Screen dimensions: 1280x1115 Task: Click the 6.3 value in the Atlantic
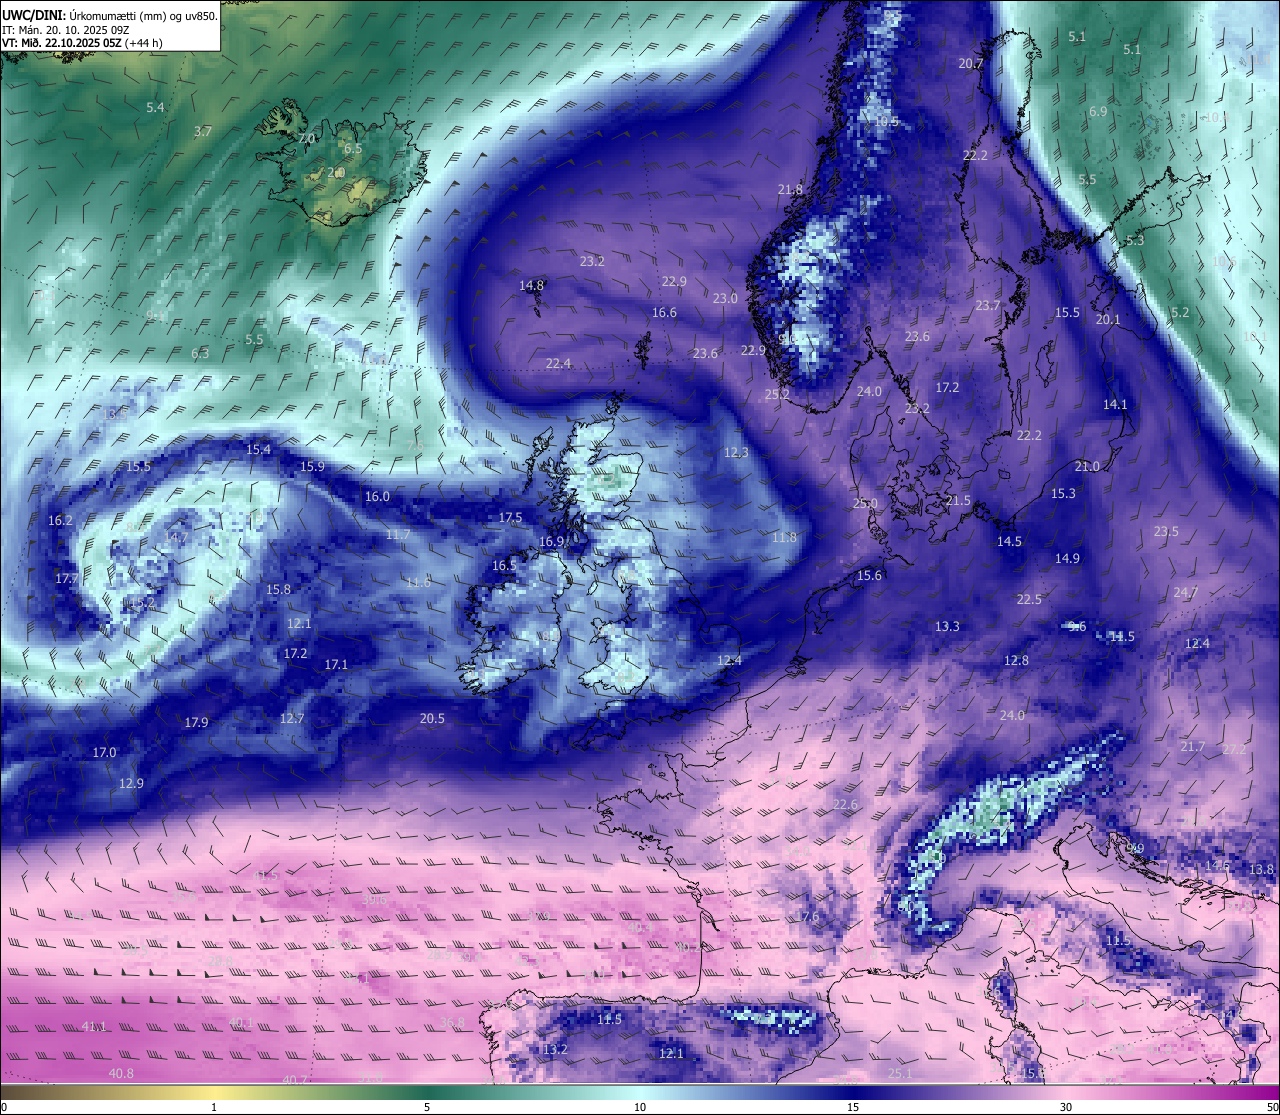point(200,353)
